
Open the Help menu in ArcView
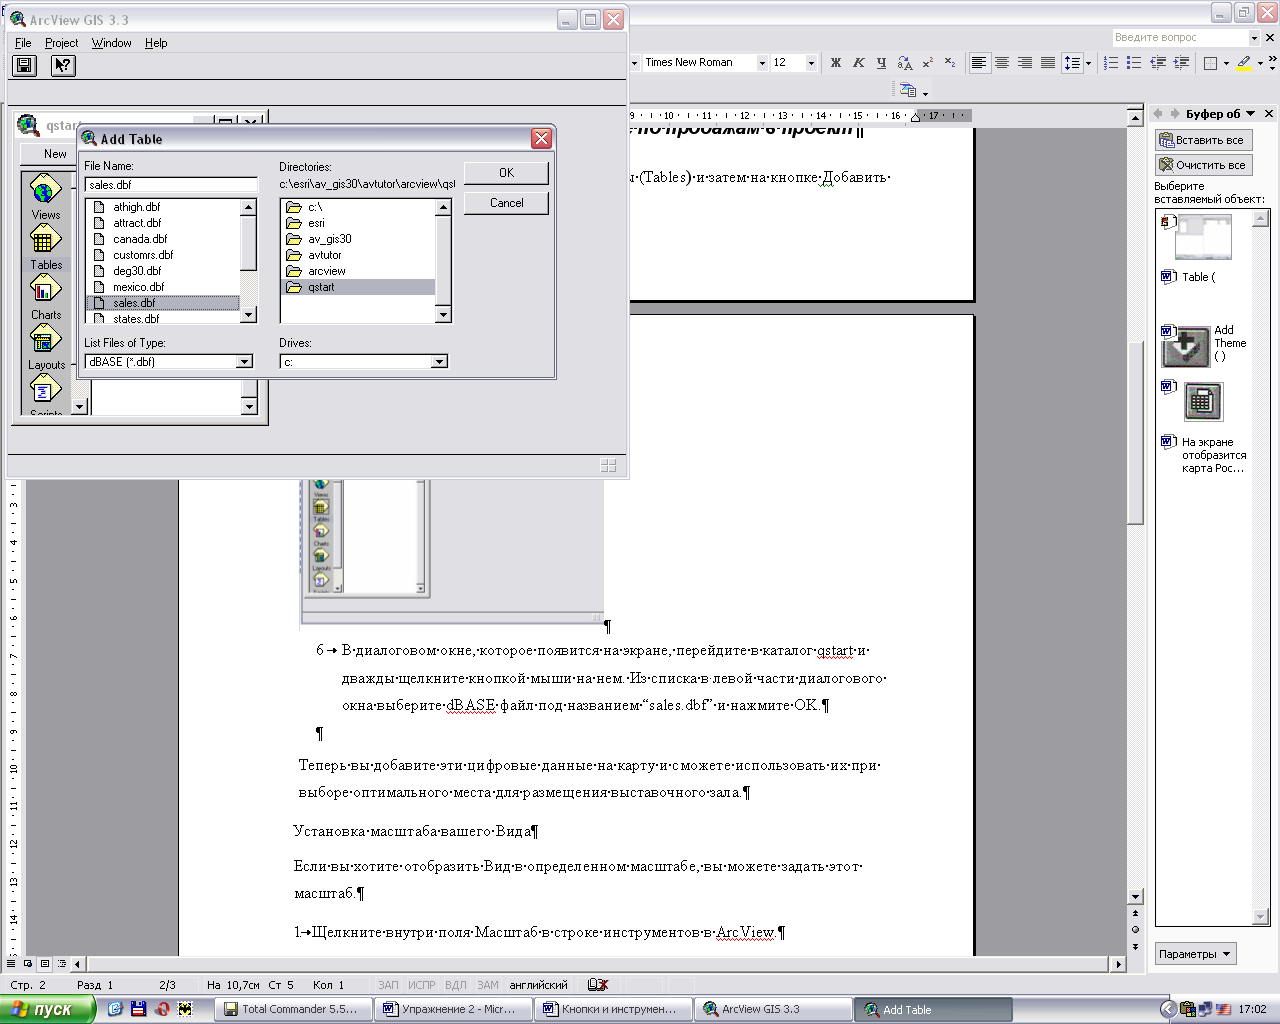tap(156, 43)
